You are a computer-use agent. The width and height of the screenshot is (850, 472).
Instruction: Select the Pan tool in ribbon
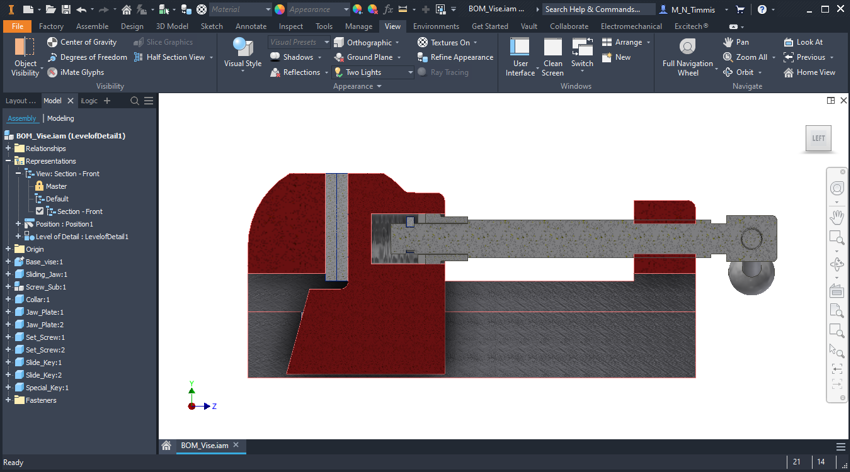pos(736,42)
